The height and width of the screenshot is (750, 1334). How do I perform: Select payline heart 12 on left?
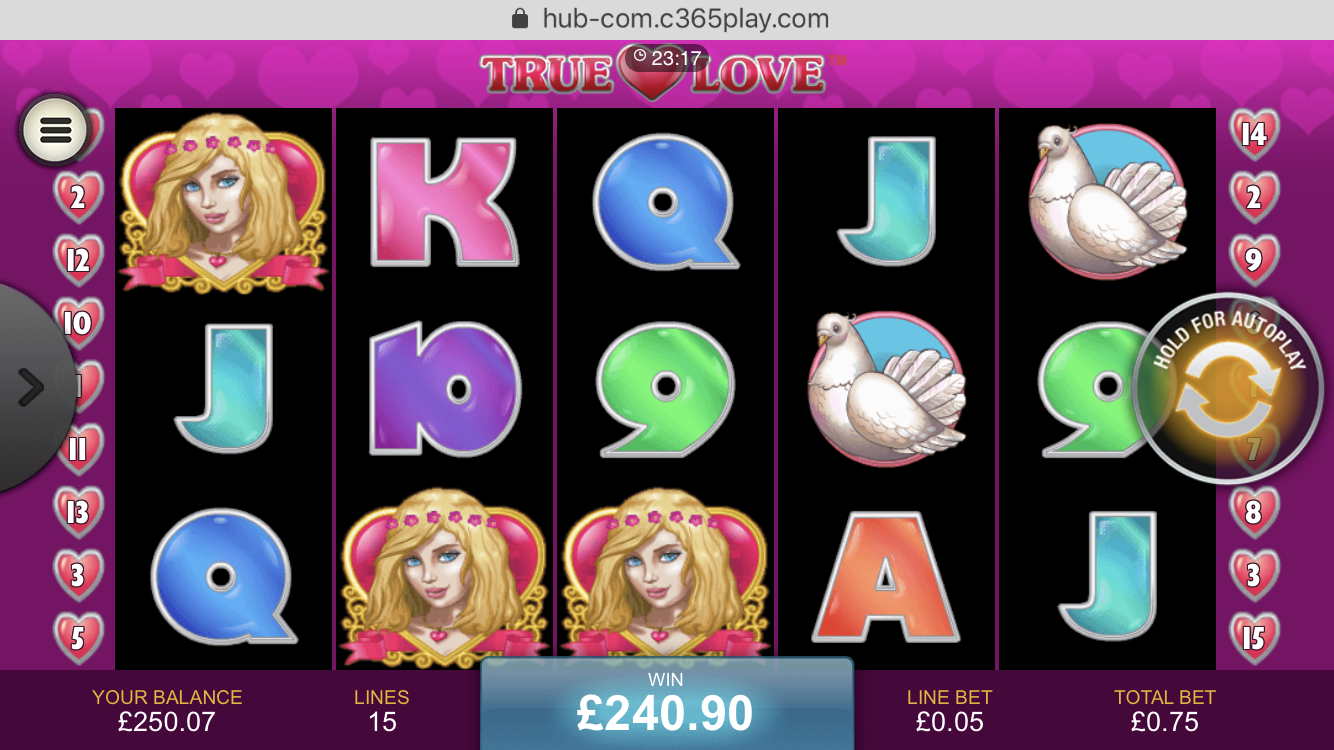pyautogui.click(x=78, y=261)
